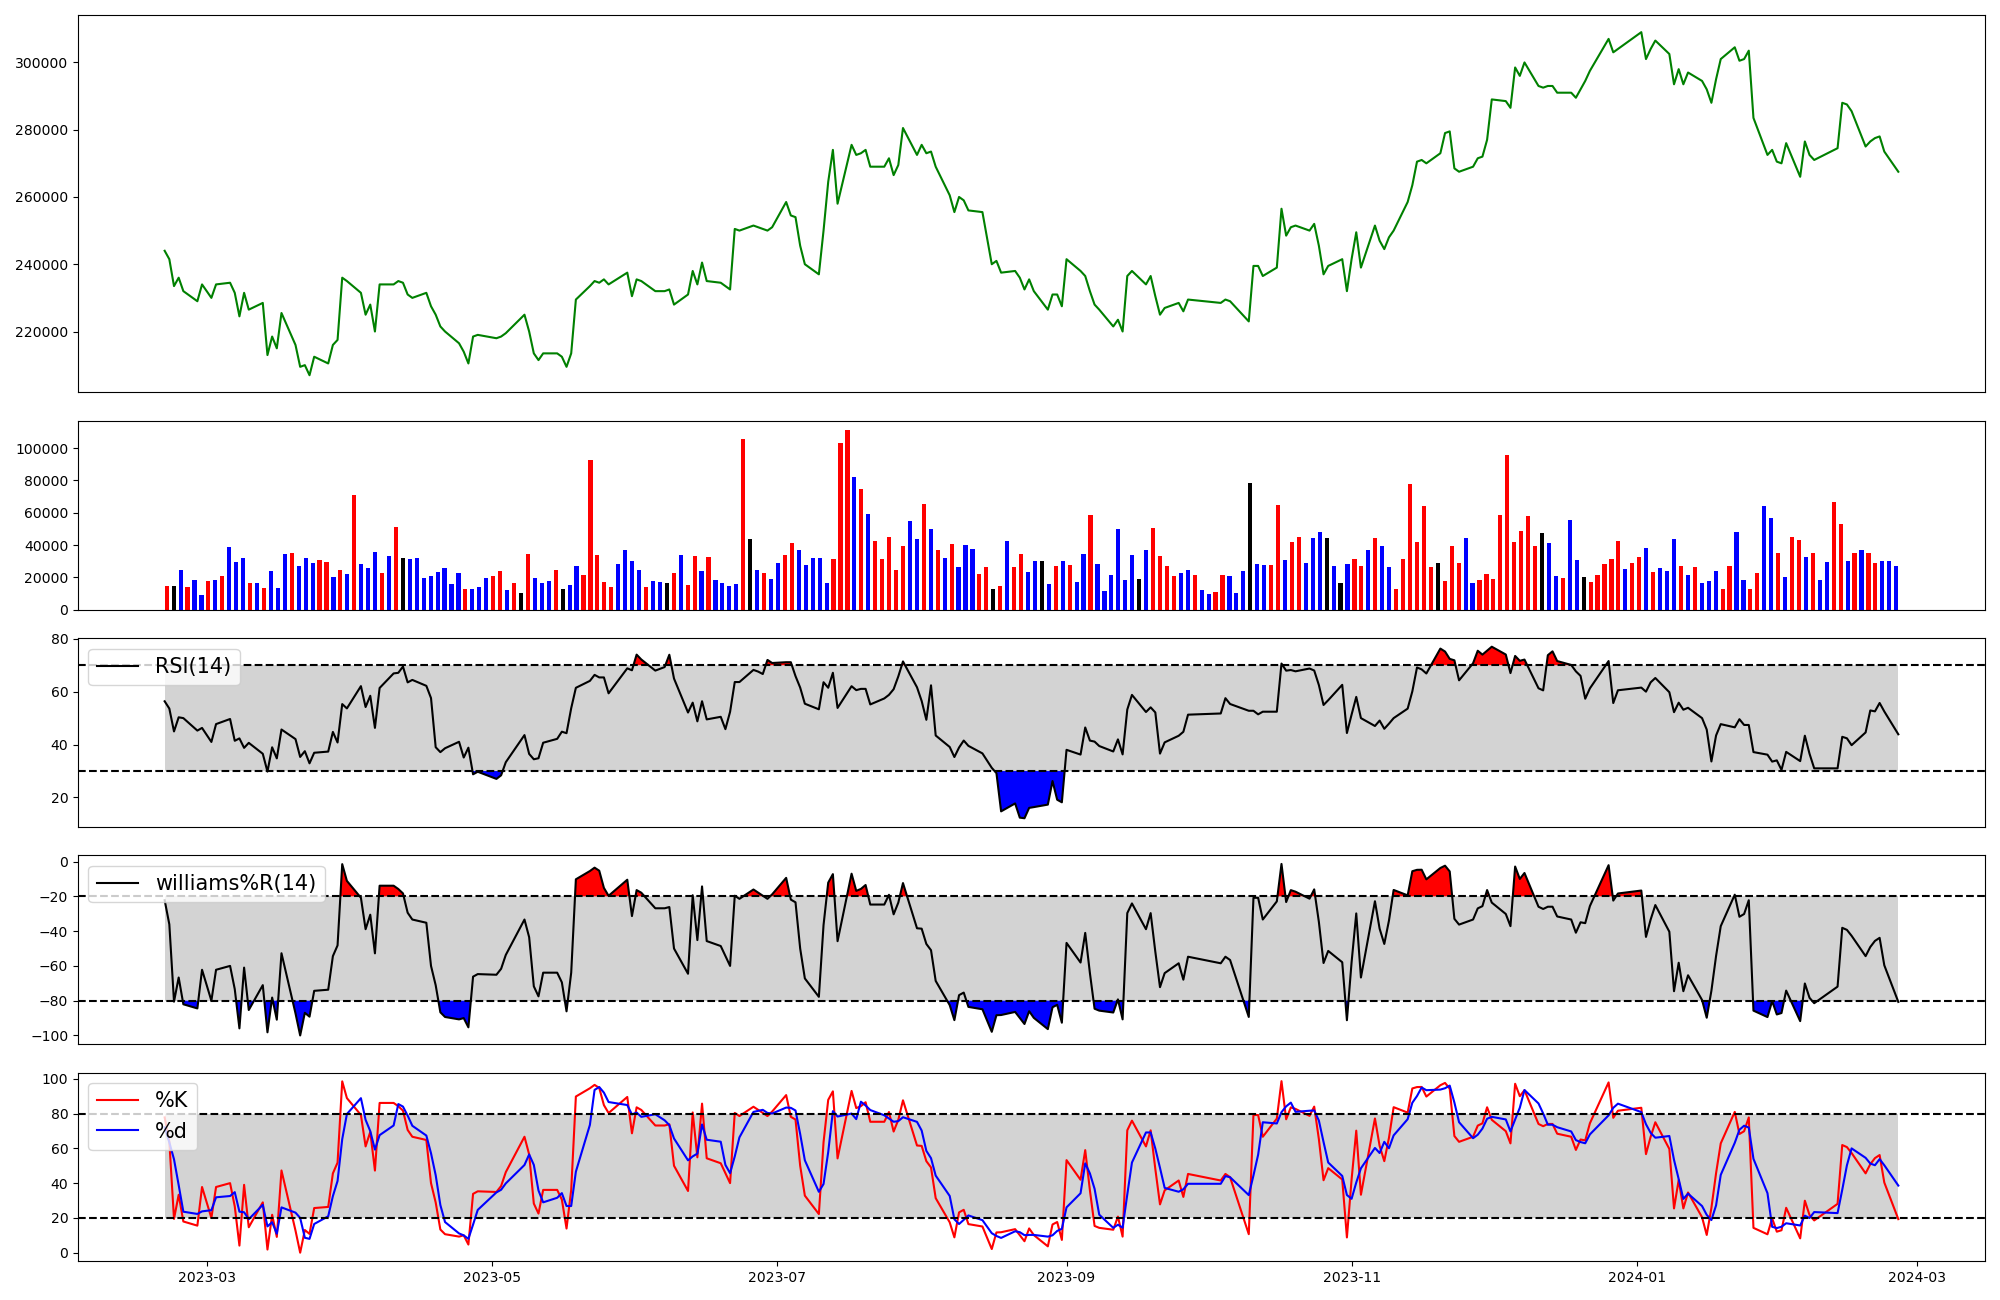
Task: Click the tallest red volume bar
Action: 847,520
